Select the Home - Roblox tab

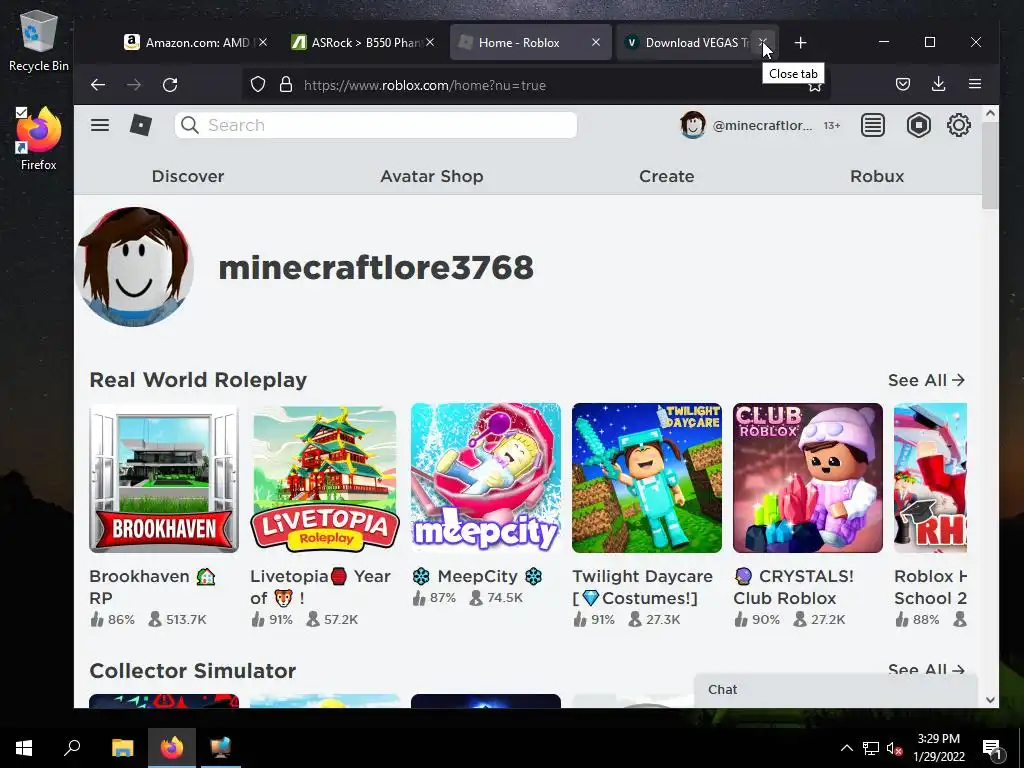coord(530,42)
